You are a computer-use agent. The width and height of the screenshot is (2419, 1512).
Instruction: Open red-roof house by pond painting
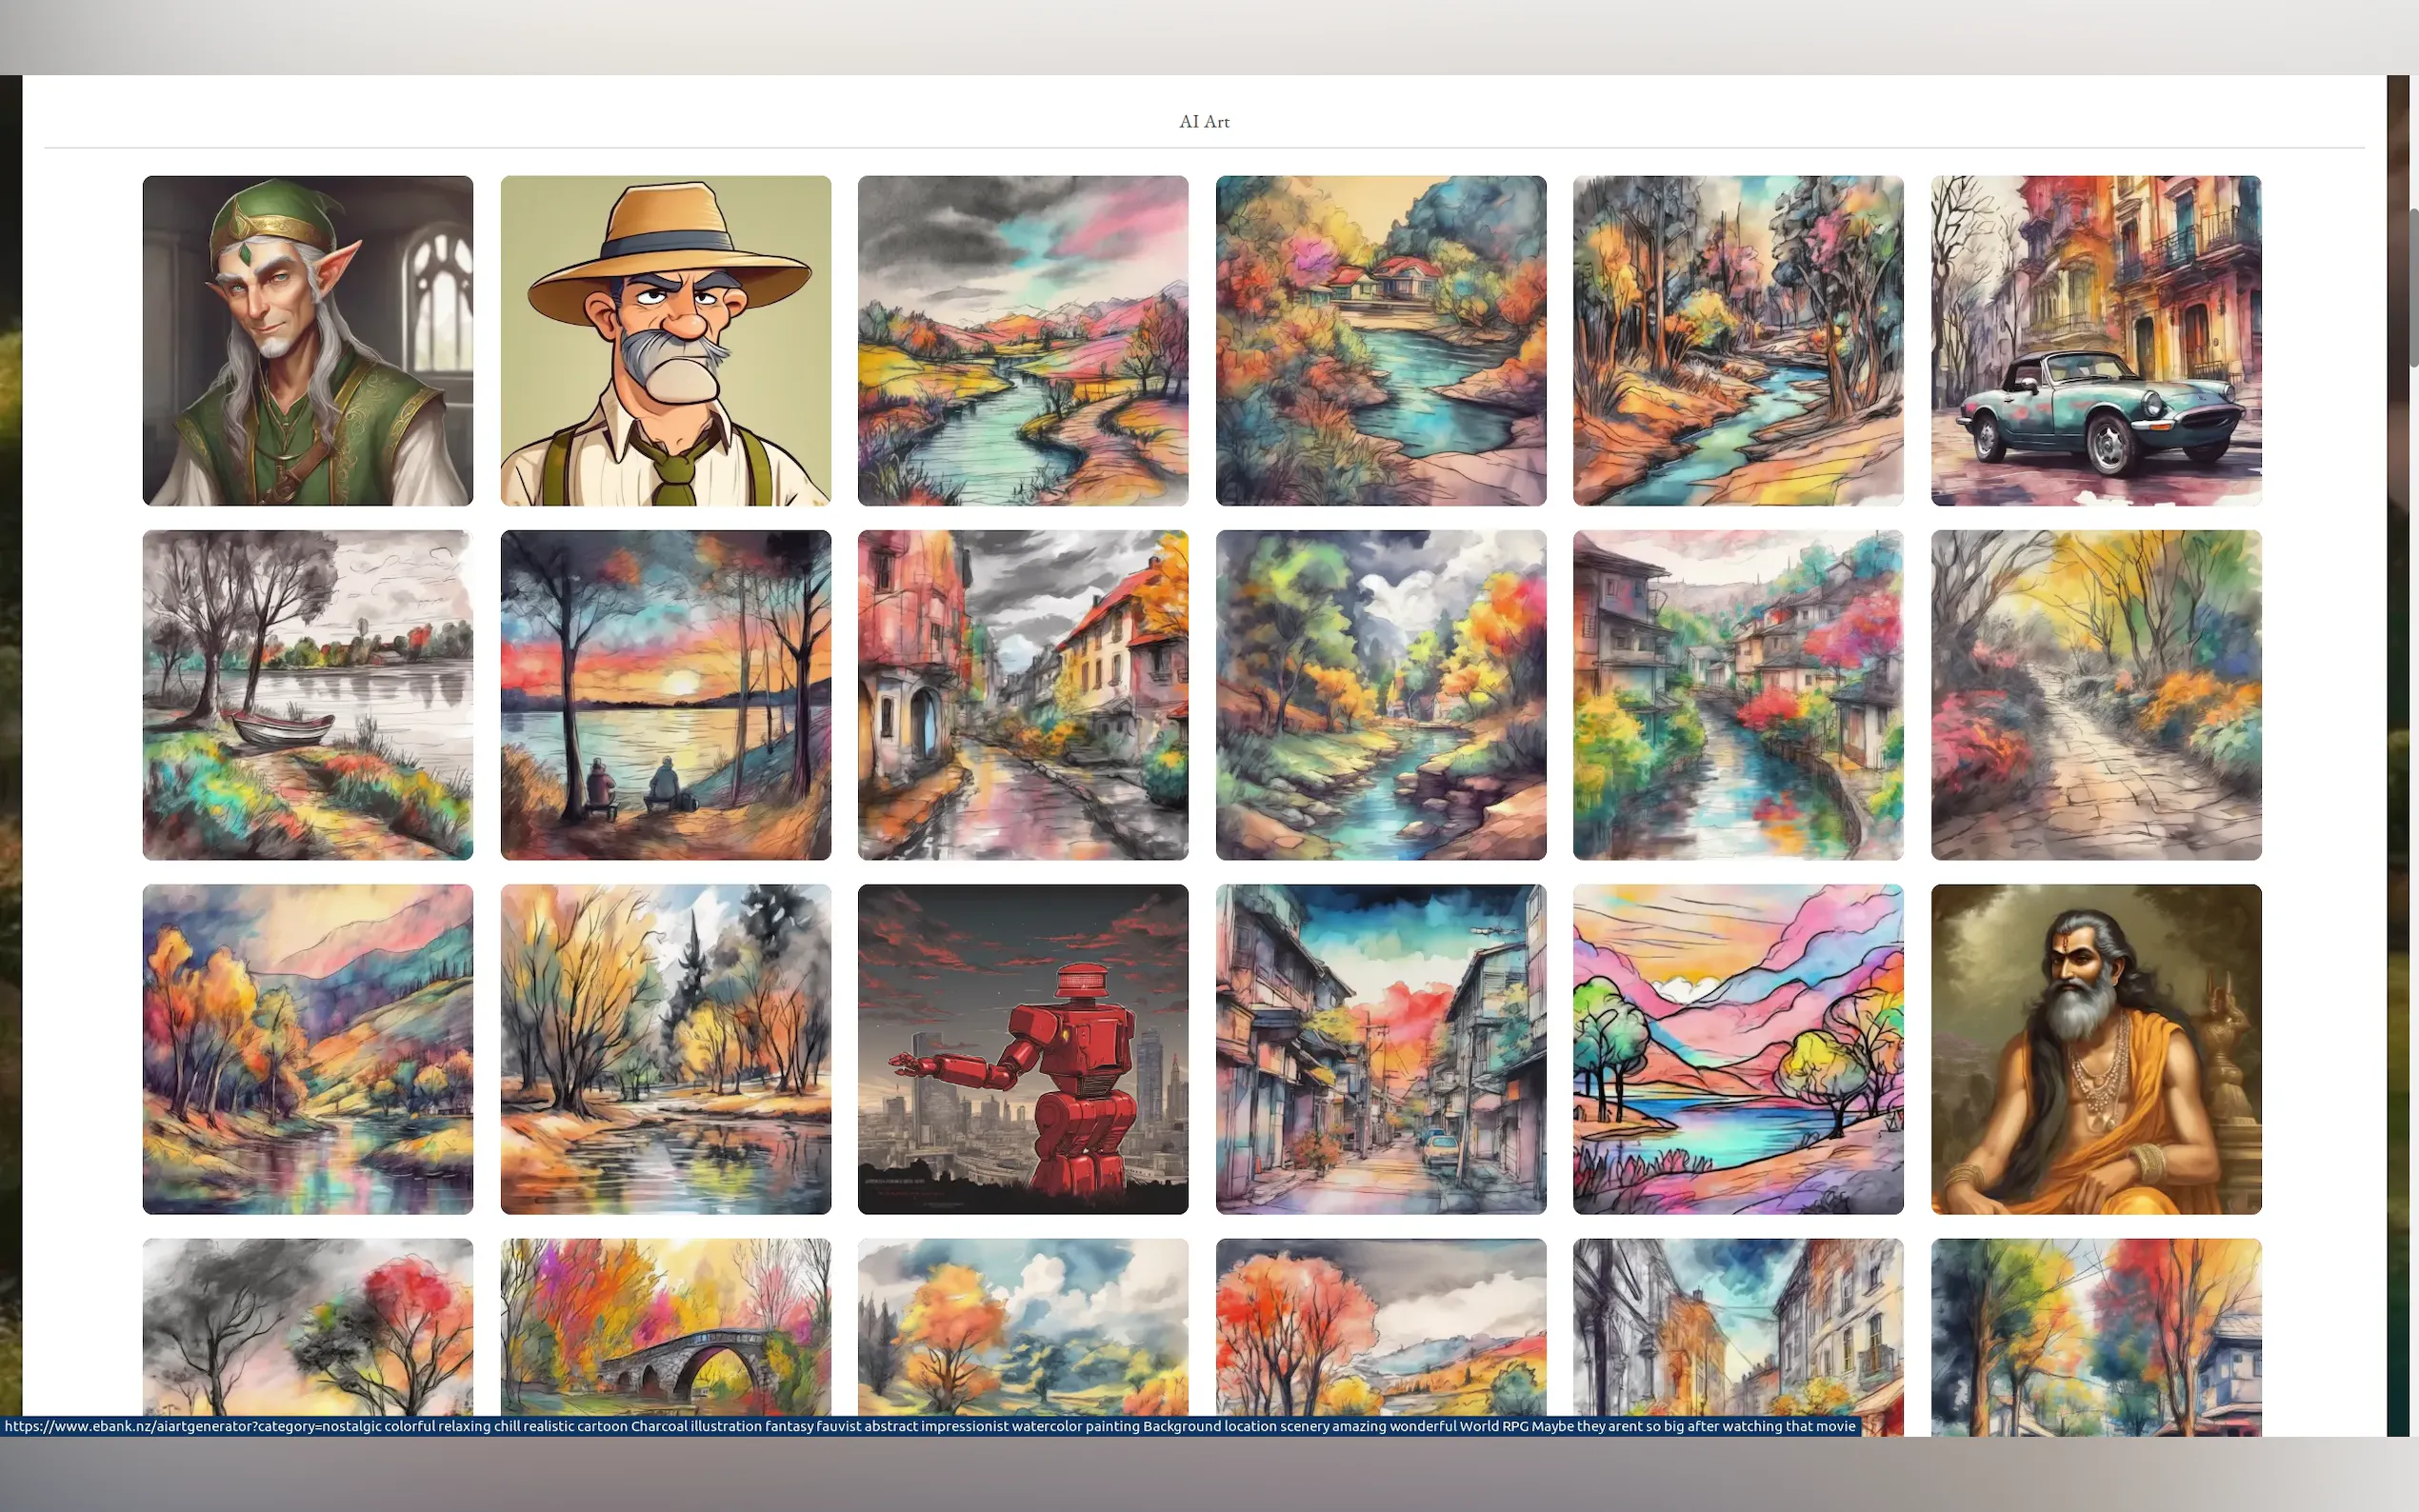(x=1380, y=340)
